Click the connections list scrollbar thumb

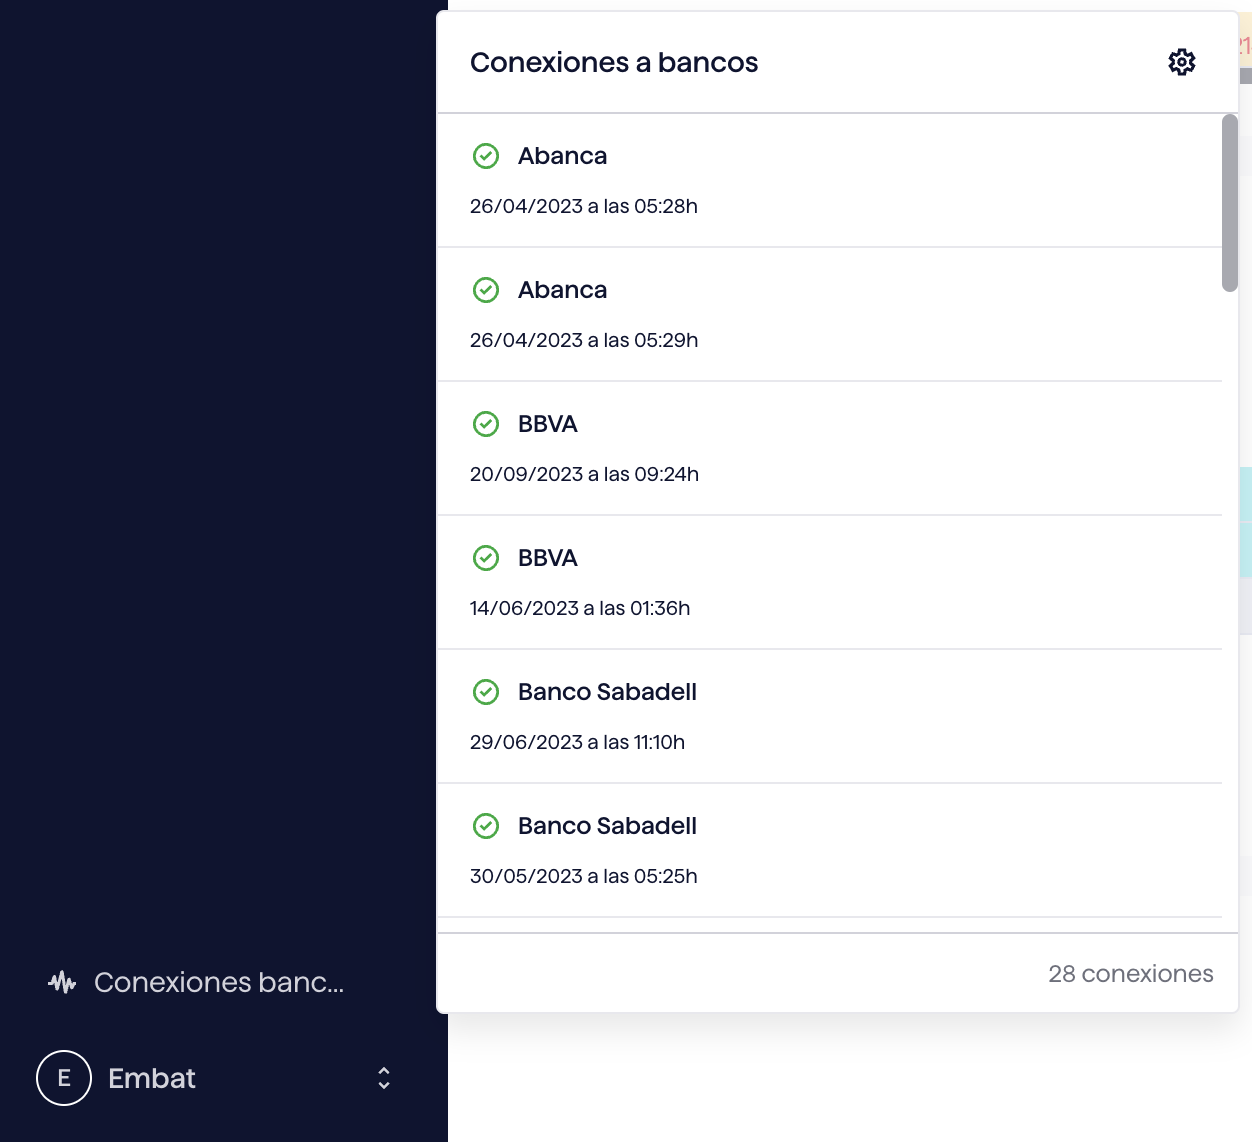[x=1230, y=203]
